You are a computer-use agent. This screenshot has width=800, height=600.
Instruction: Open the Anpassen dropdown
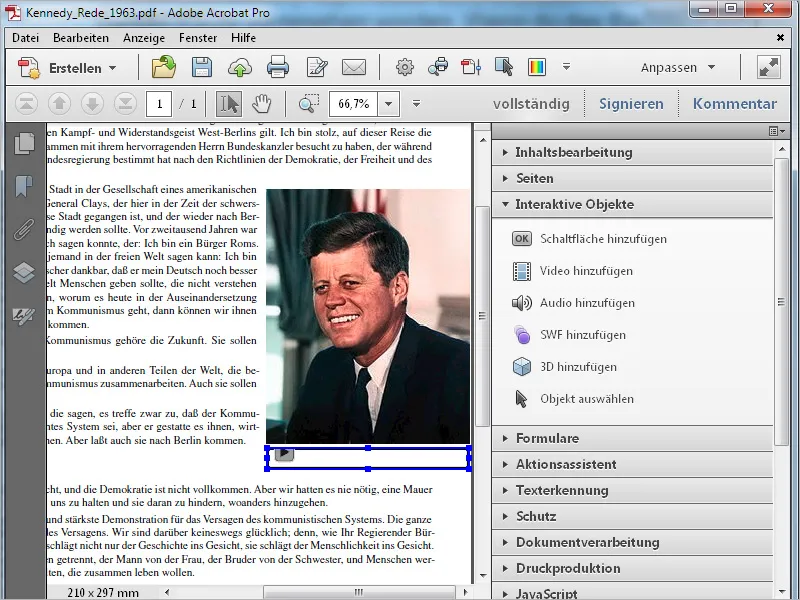point(678,67)
